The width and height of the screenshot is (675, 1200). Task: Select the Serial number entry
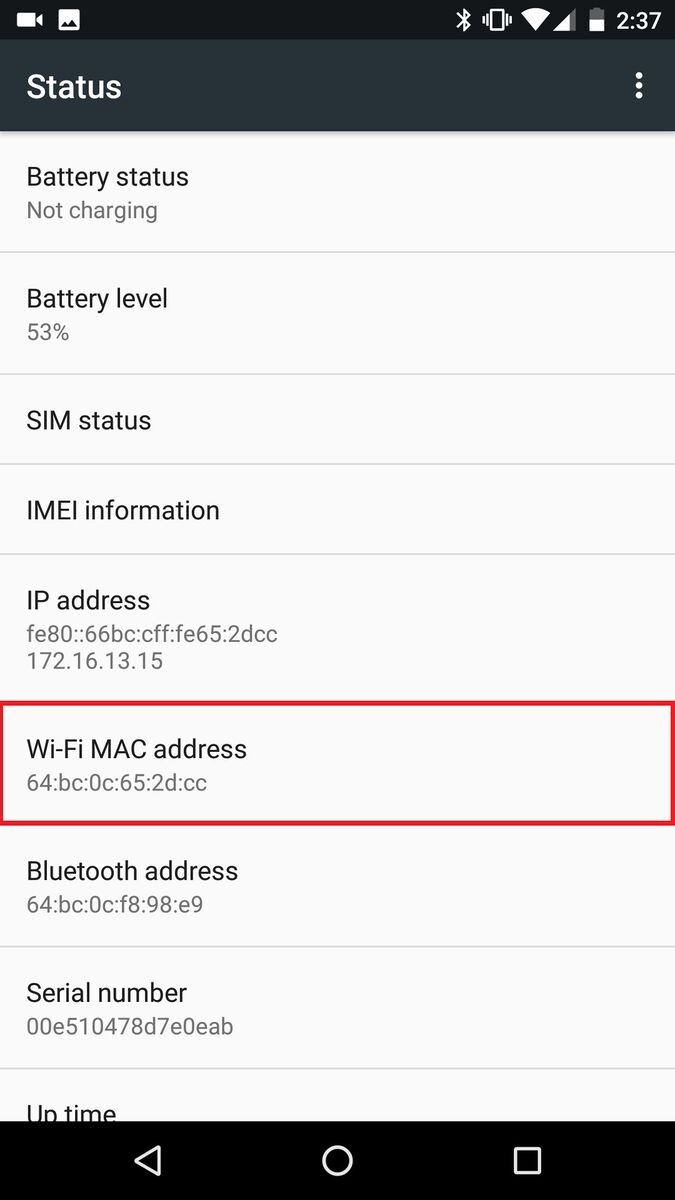tap(337, 1008)
